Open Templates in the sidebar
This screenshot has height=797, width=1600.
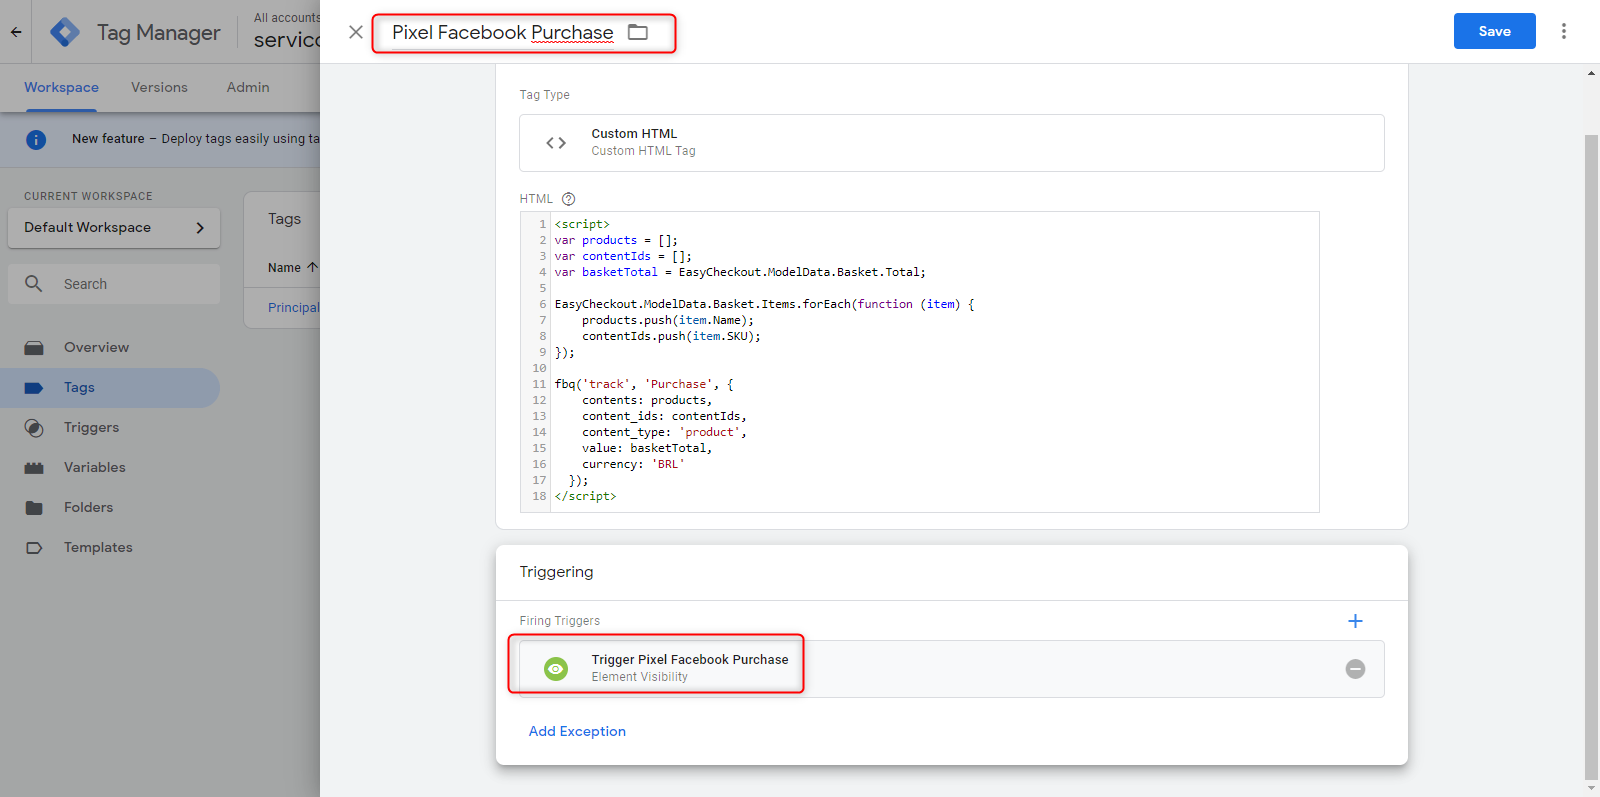110,548
